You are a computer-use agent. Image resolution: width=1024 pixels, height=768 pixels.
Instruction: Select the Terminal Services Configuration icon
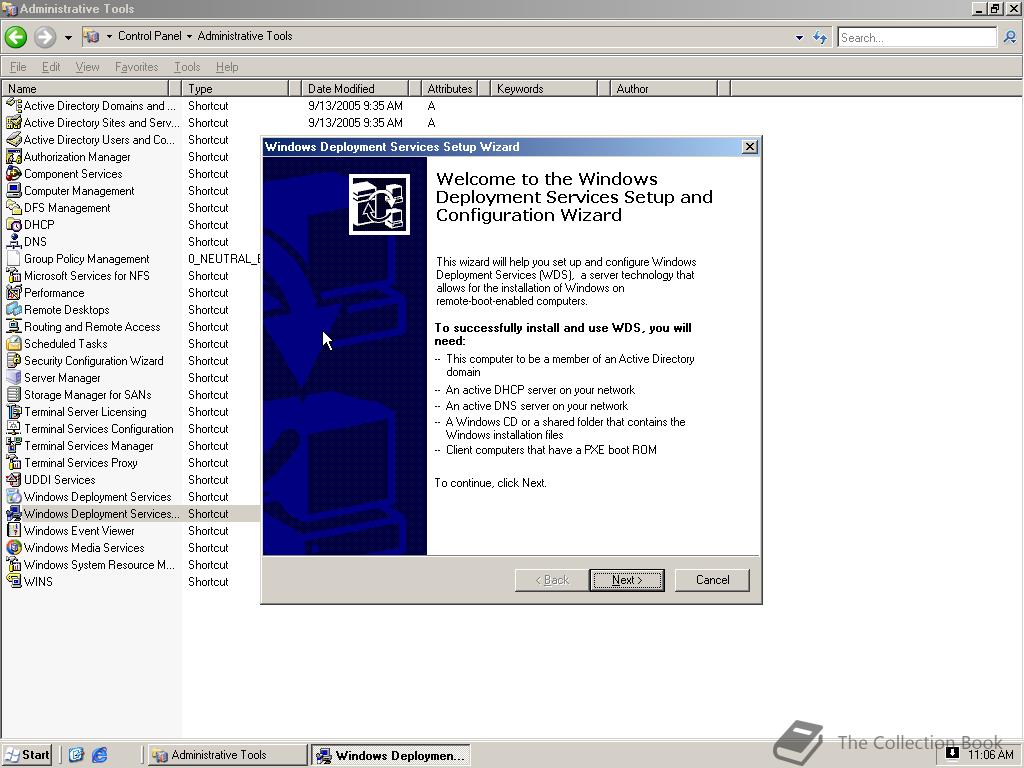click(x=14, y=428)
